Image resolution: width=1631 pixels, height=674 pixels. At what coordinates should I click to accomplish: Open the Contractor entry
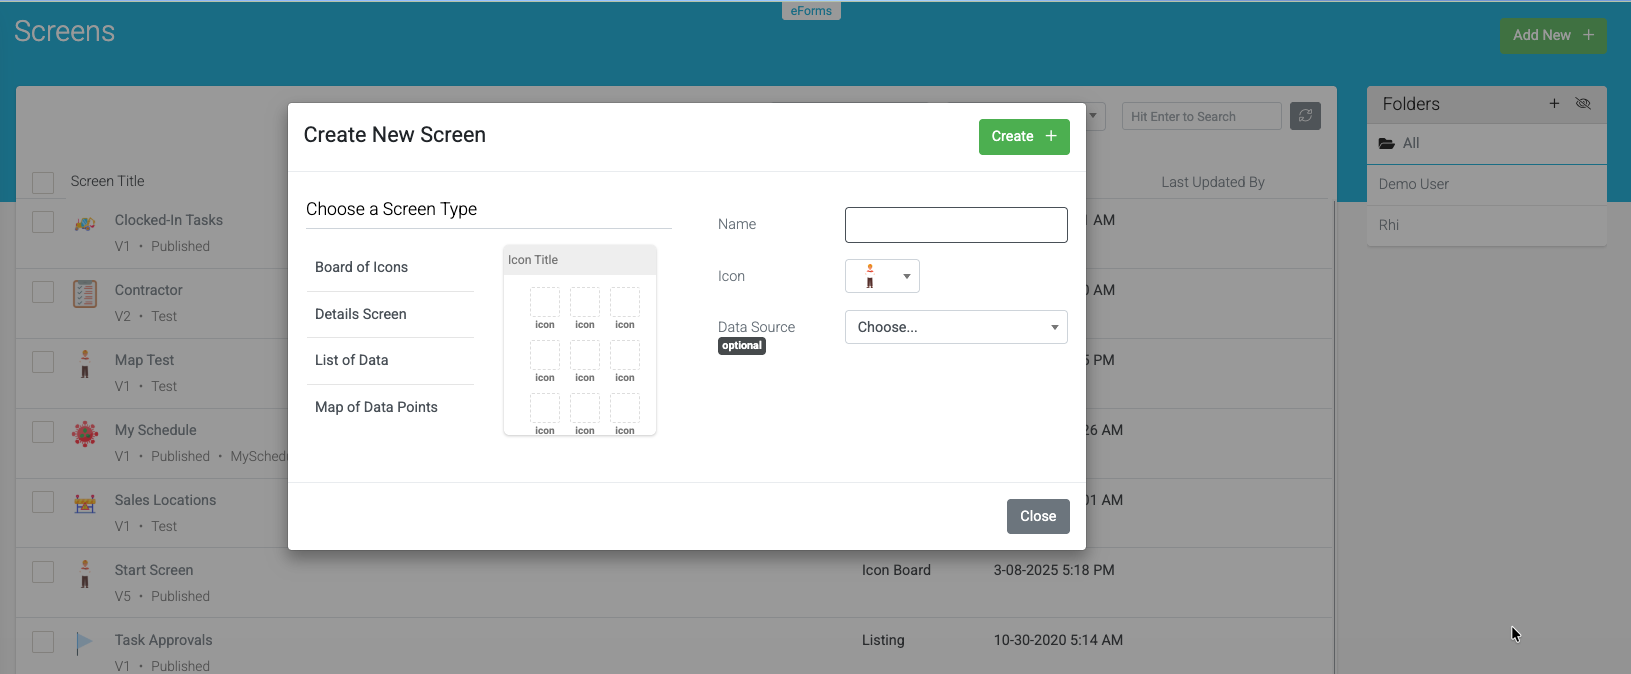[x=148, y=290]
